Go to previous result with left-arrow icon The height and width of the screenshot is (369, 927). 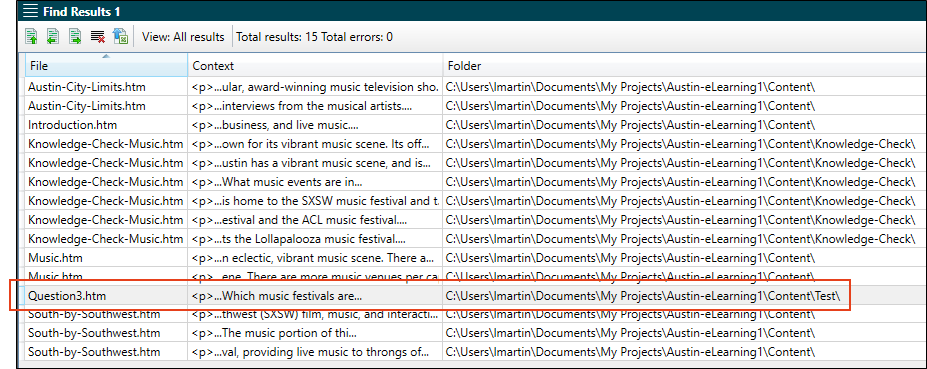click(53, 37)
